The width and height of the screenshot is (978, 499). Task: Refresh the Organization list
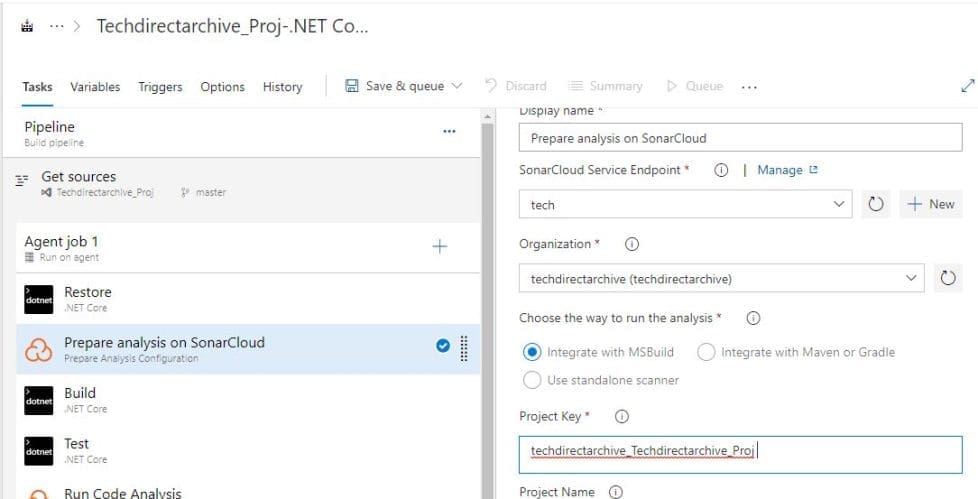pyautogui.click(x=948, y=279)
